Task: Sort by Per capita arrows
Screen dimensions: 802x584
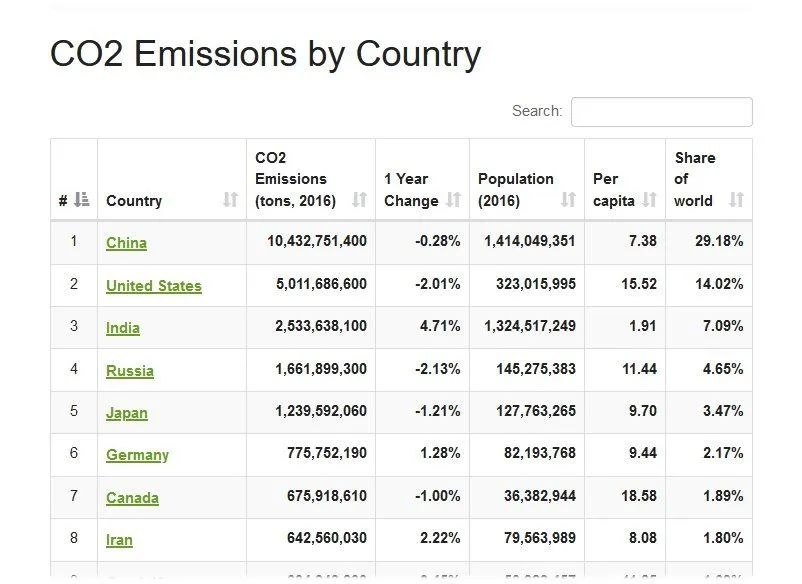Action: click(x=649, y=200)
